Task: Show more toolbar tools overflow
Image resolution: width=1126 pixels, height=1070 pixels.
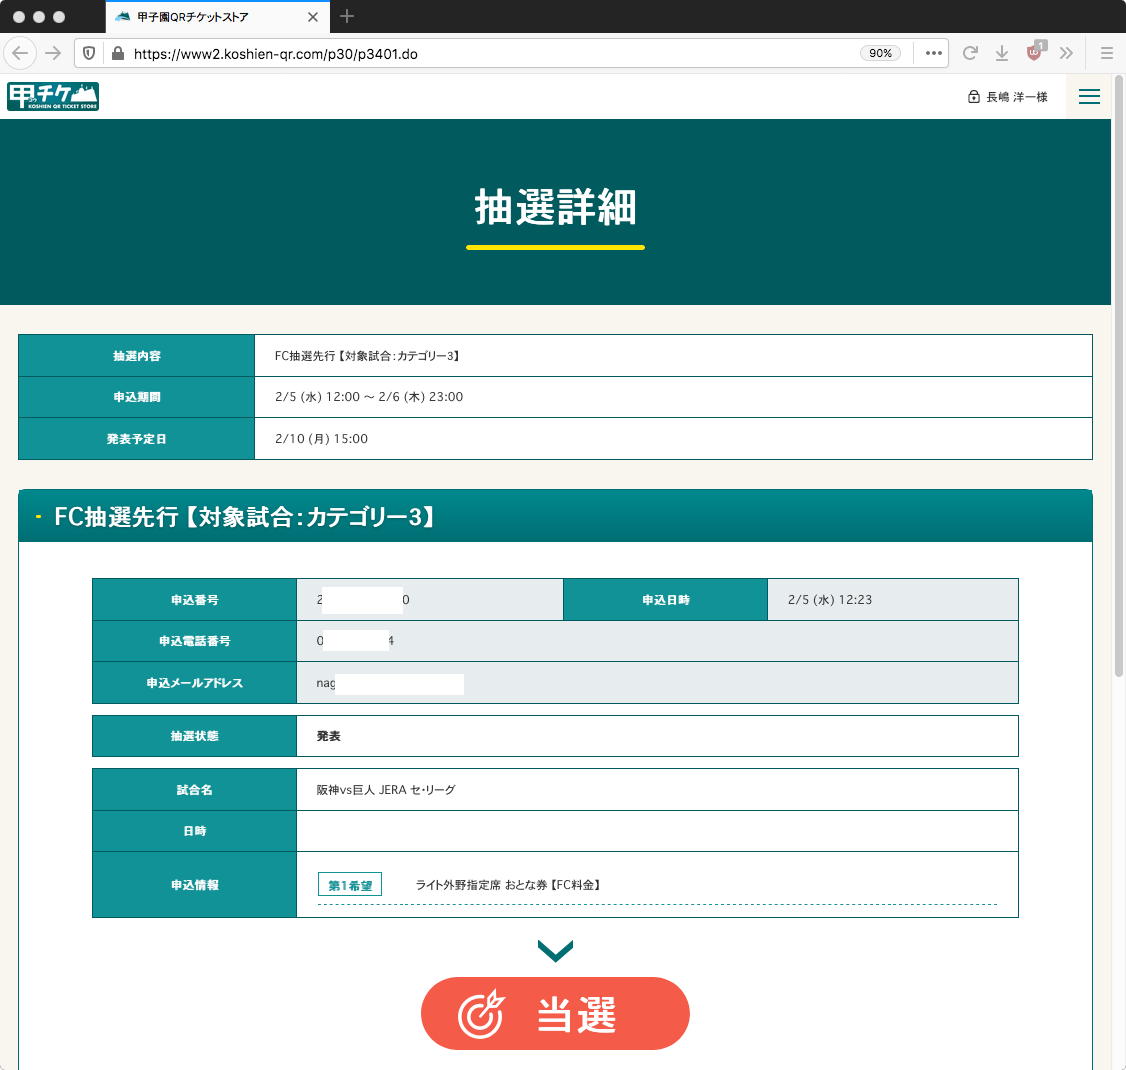Action: coord(1066,53)
